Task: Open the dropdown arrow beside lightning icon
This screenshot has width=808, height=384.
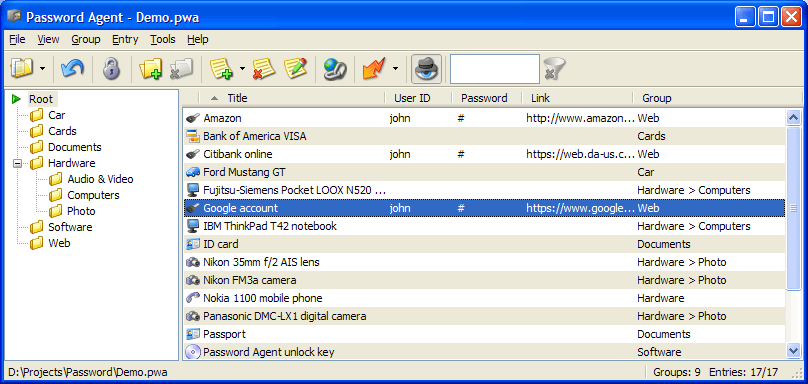Action: (x=395, y=68)
